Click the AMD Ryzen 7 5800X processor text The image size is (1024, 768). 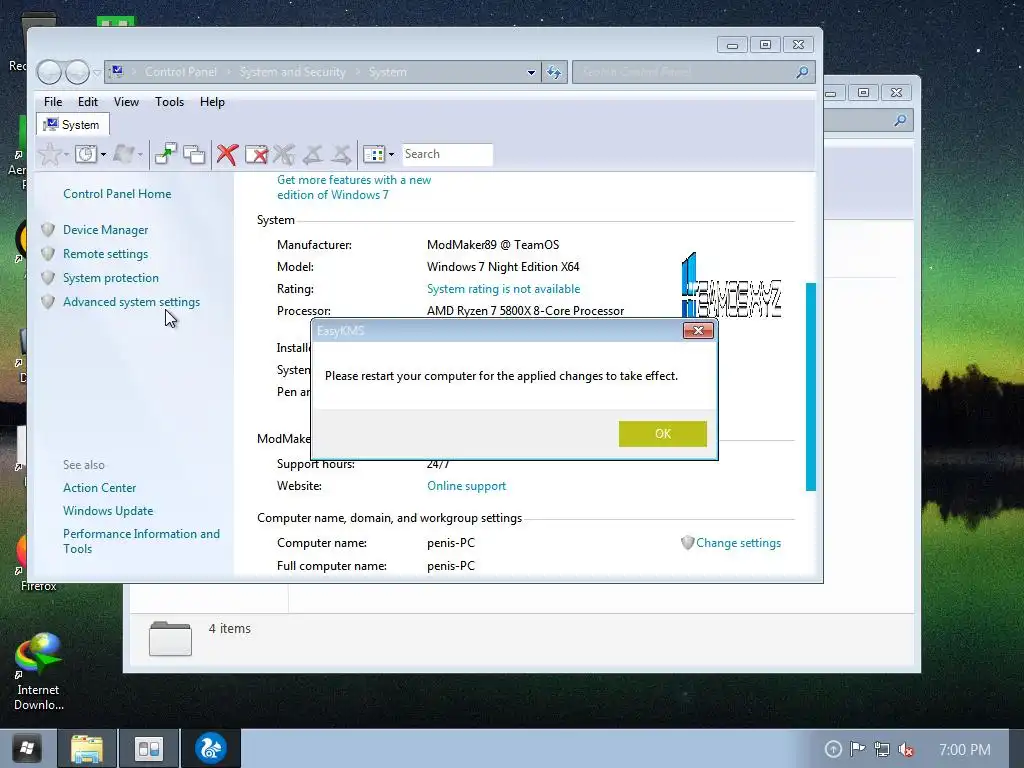[x=525, y=311]
